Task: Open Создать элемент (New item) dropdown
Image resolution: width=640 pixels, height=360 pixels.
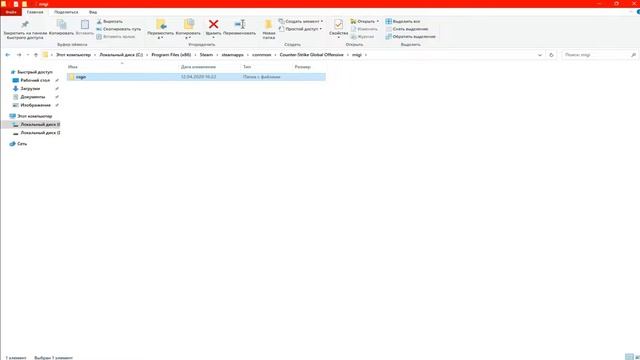Action: [x=301, y=21]
